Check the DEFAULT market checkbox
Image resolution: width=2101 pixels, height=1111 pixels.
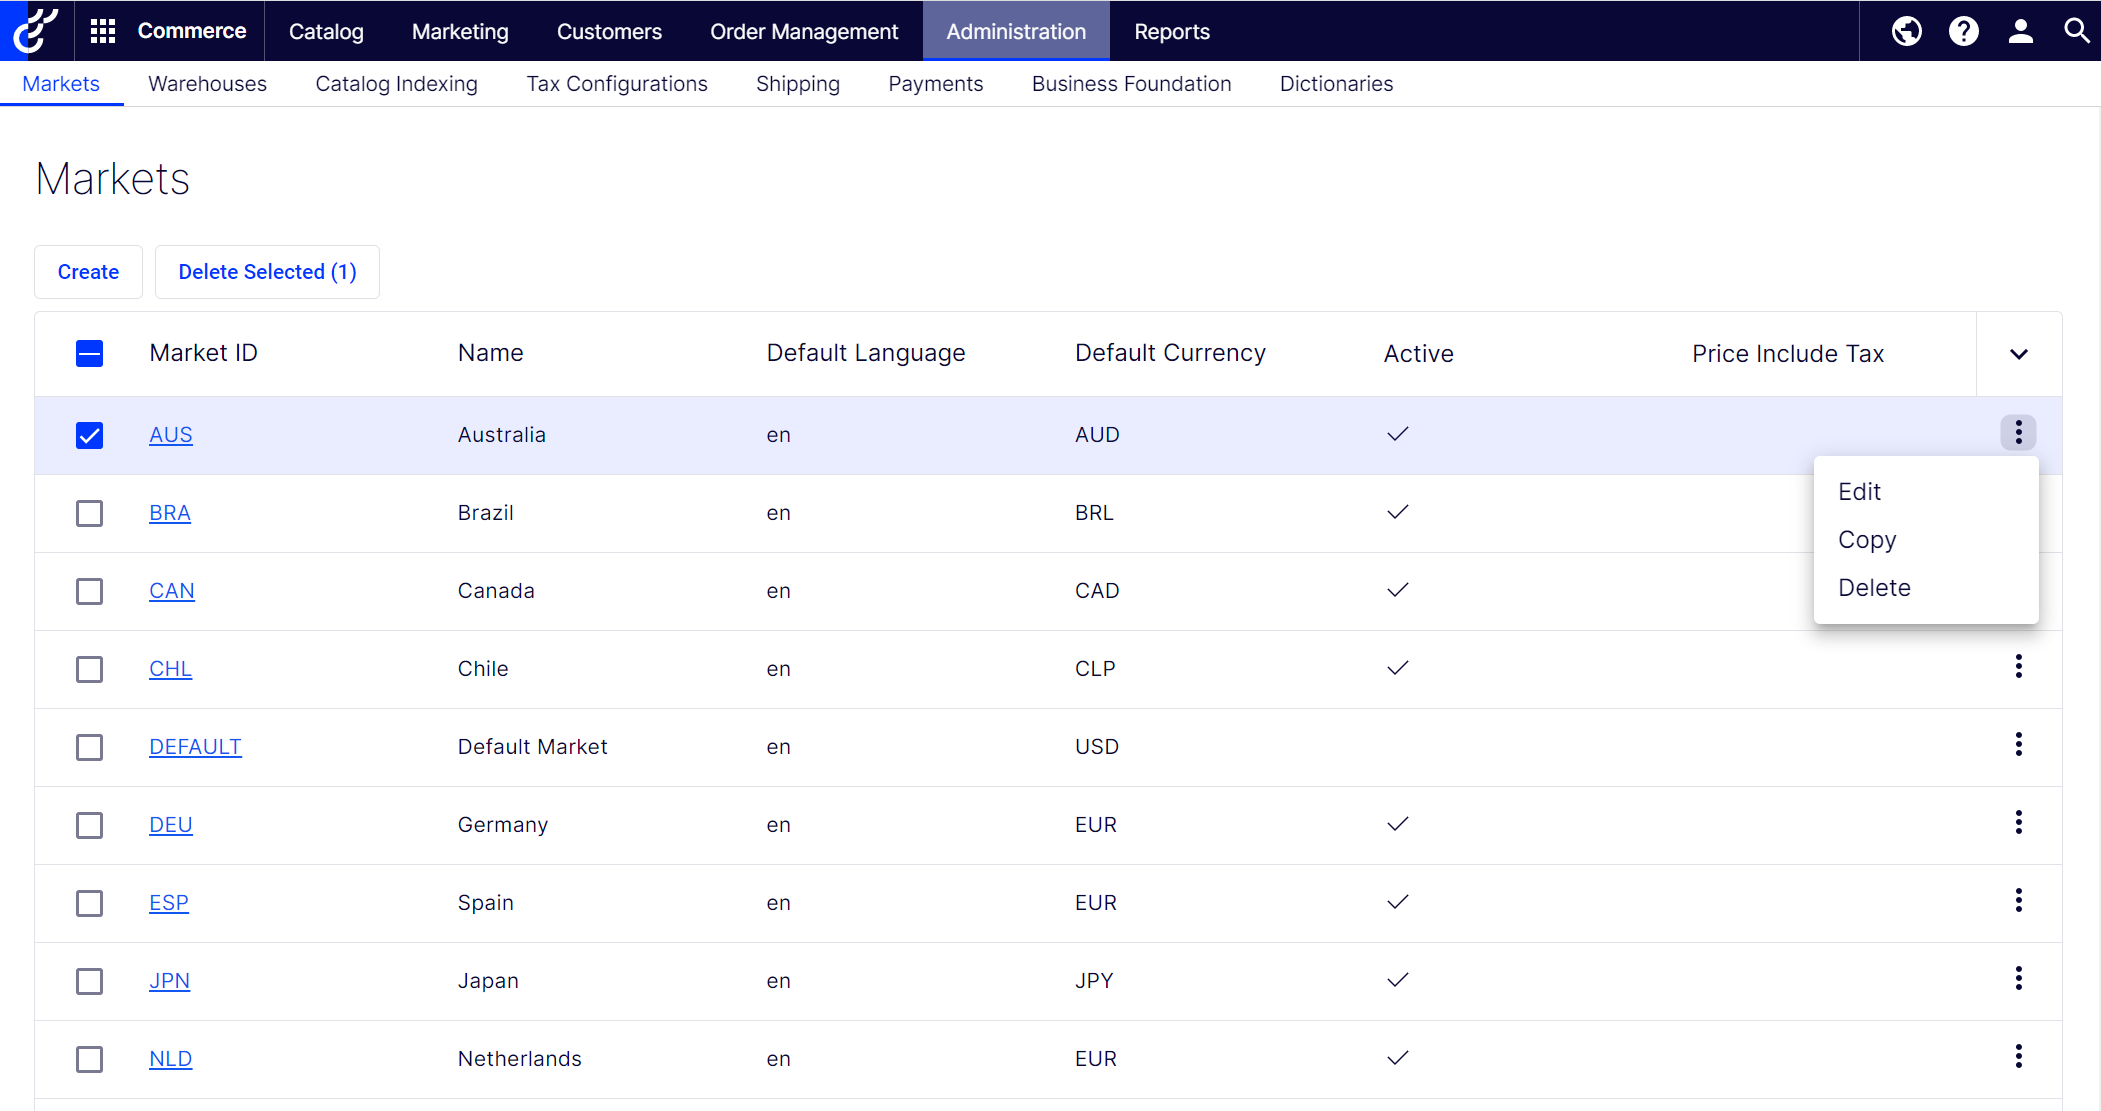point(89,748)
